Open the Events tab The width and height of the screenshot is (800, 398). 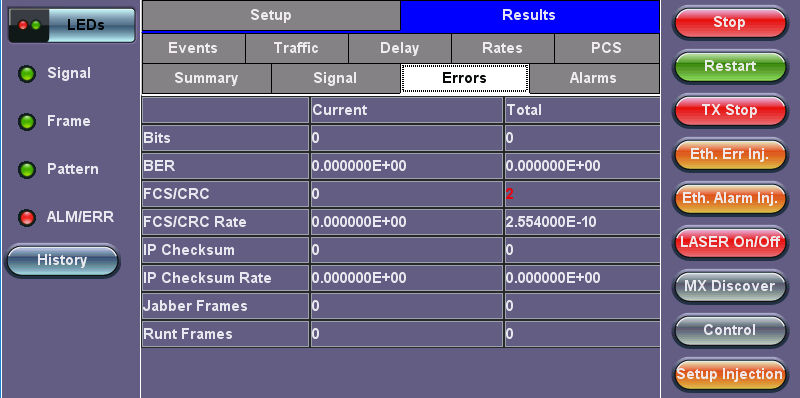pyautogui.click(x=193, y=48)
